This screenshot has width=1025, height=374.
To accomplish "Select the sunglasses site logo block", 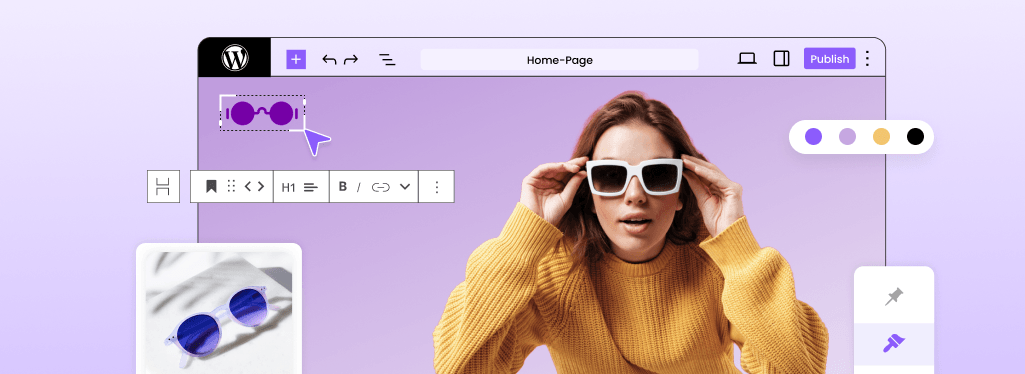I will (x=261, y=113).
